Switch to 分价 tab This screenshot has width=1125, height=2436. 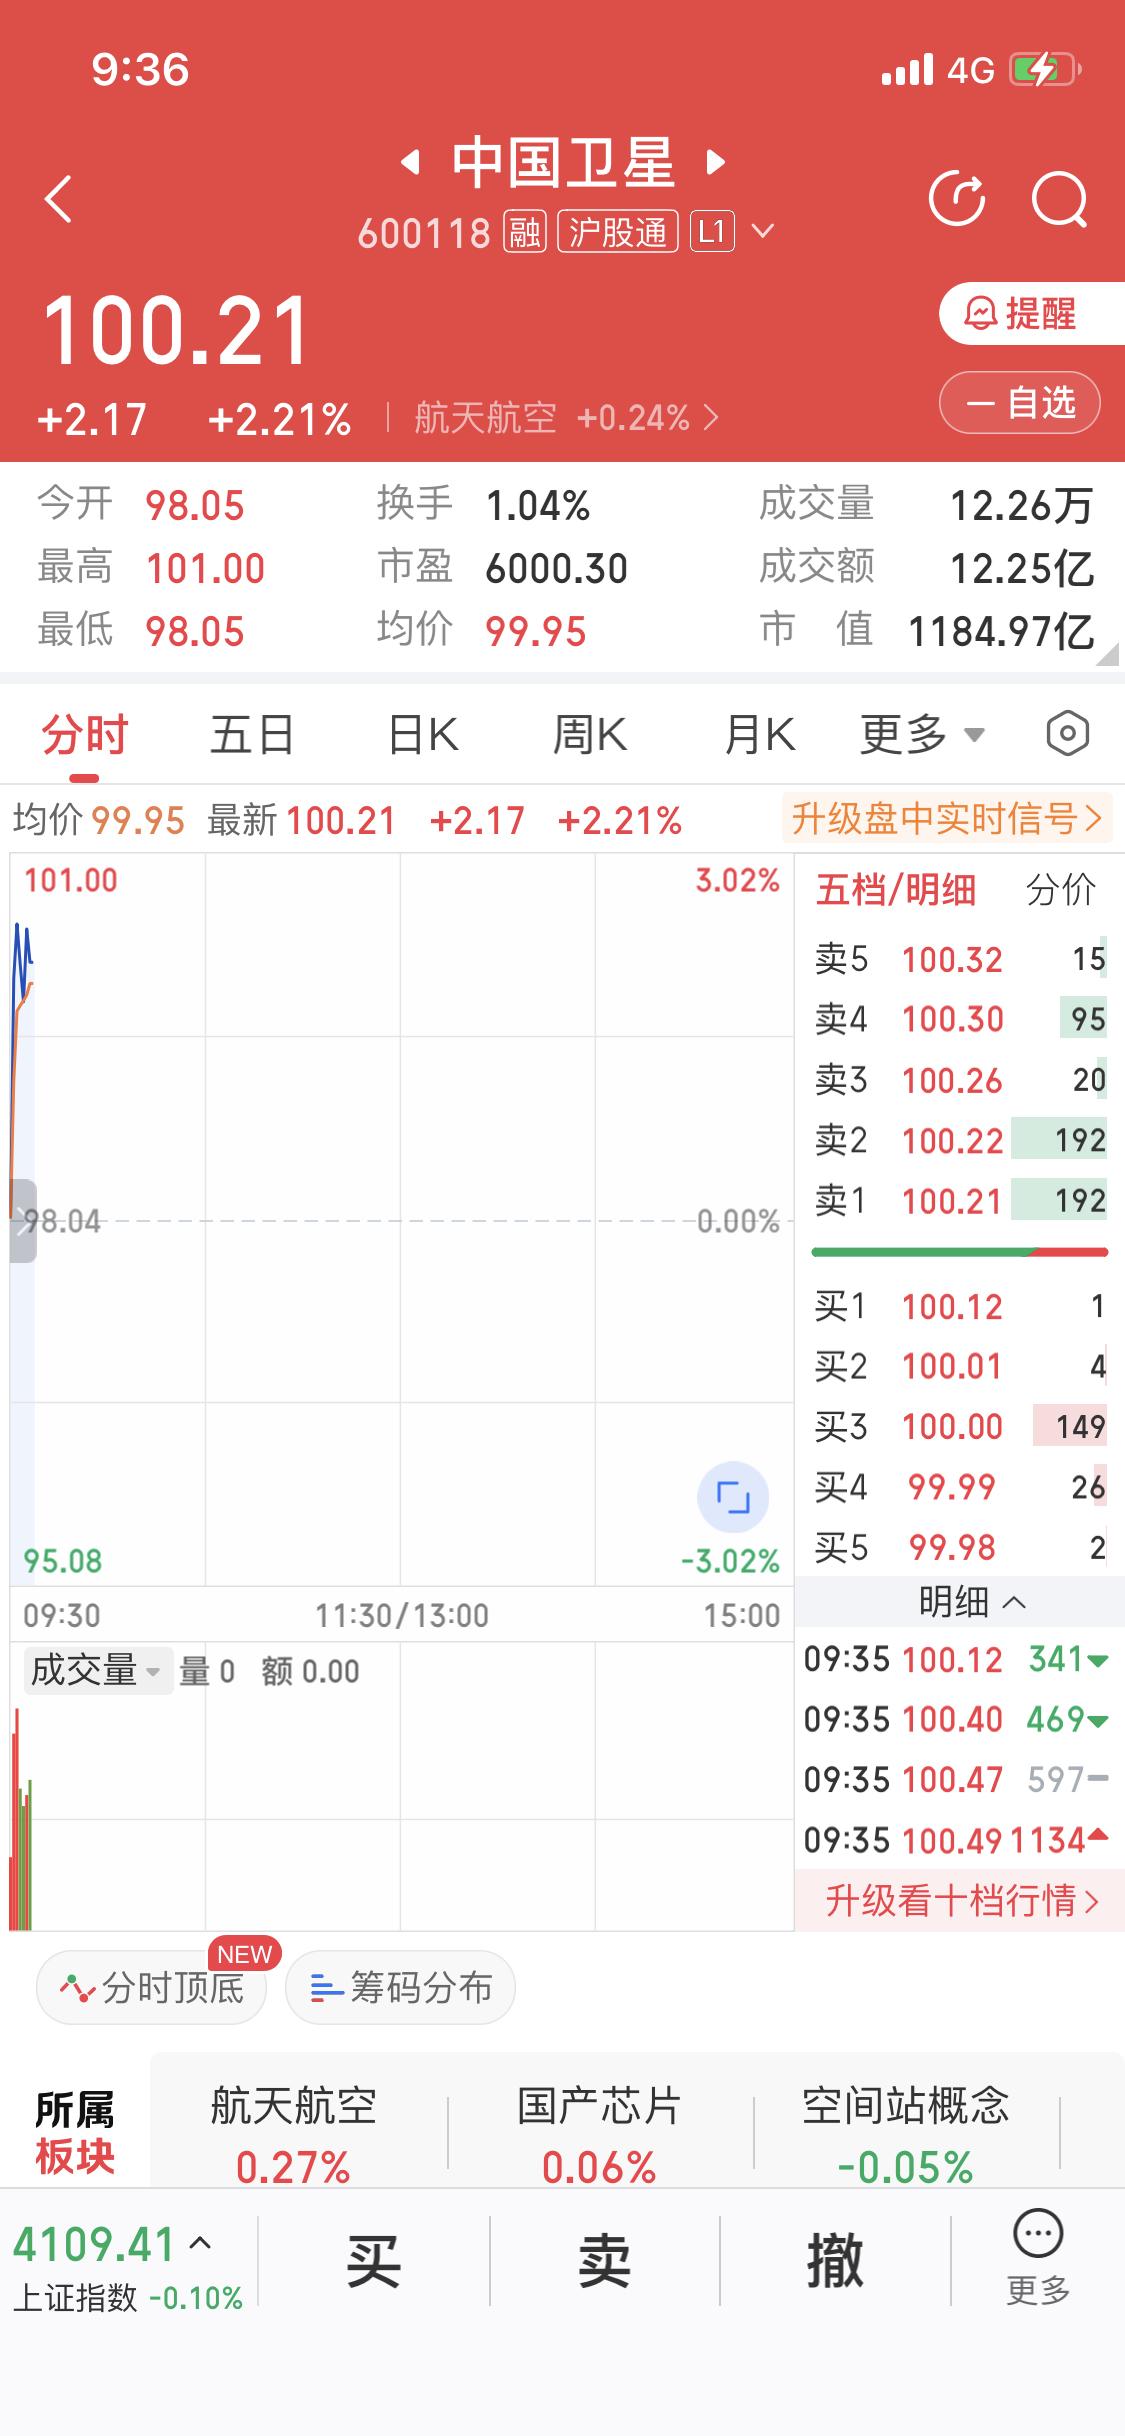(x=1061, y=889)
